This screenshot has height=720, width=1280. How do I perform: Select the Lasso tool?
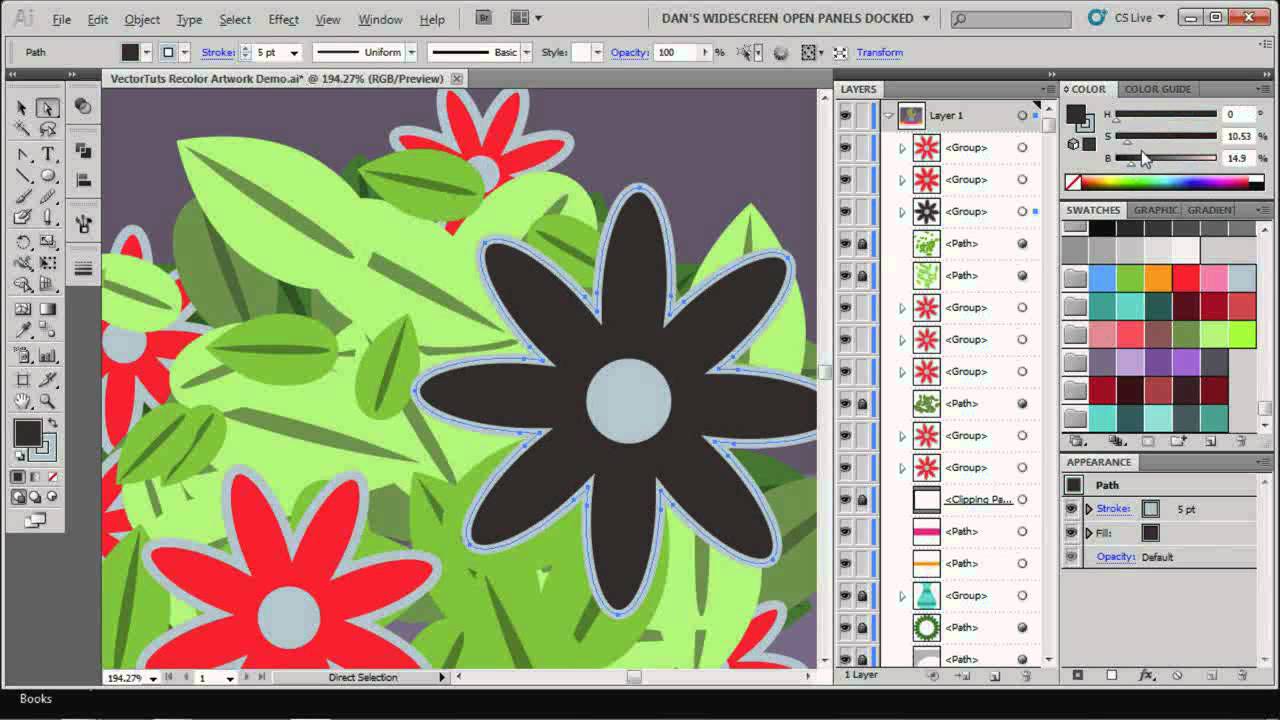tap(47, 130)
